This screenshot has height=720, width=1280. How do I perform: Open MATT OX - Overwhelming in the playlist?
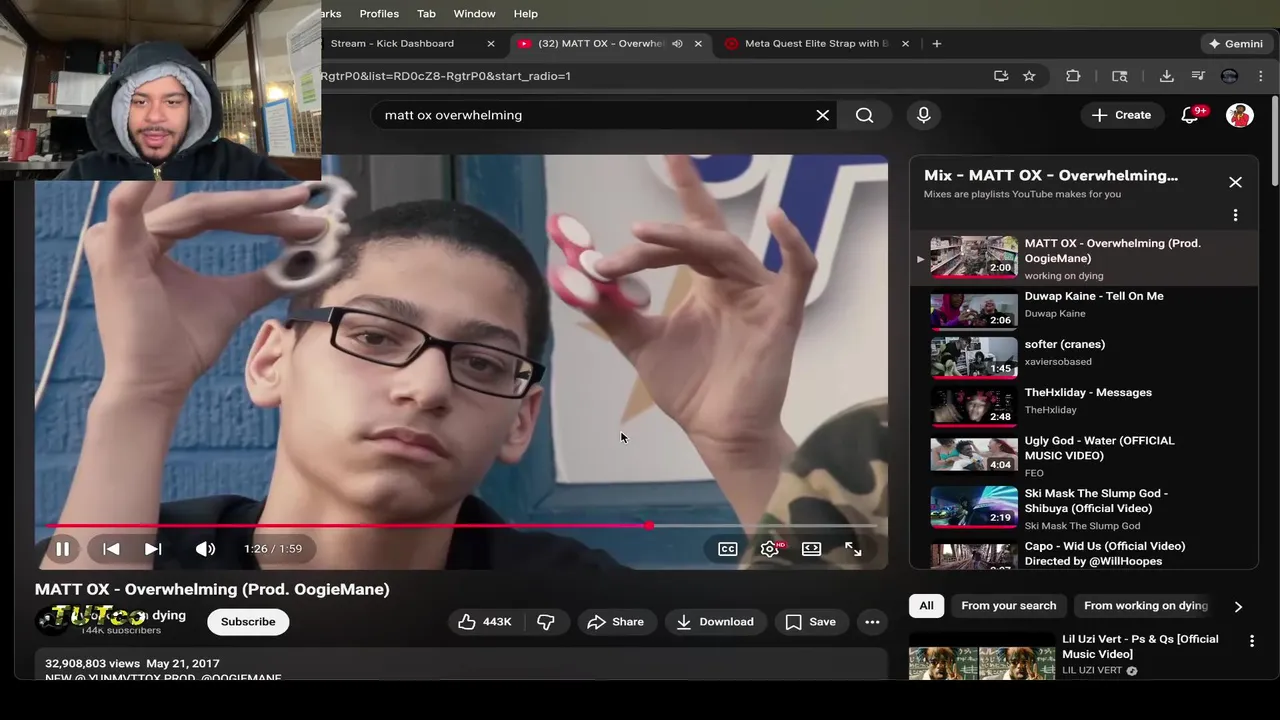1085,258
